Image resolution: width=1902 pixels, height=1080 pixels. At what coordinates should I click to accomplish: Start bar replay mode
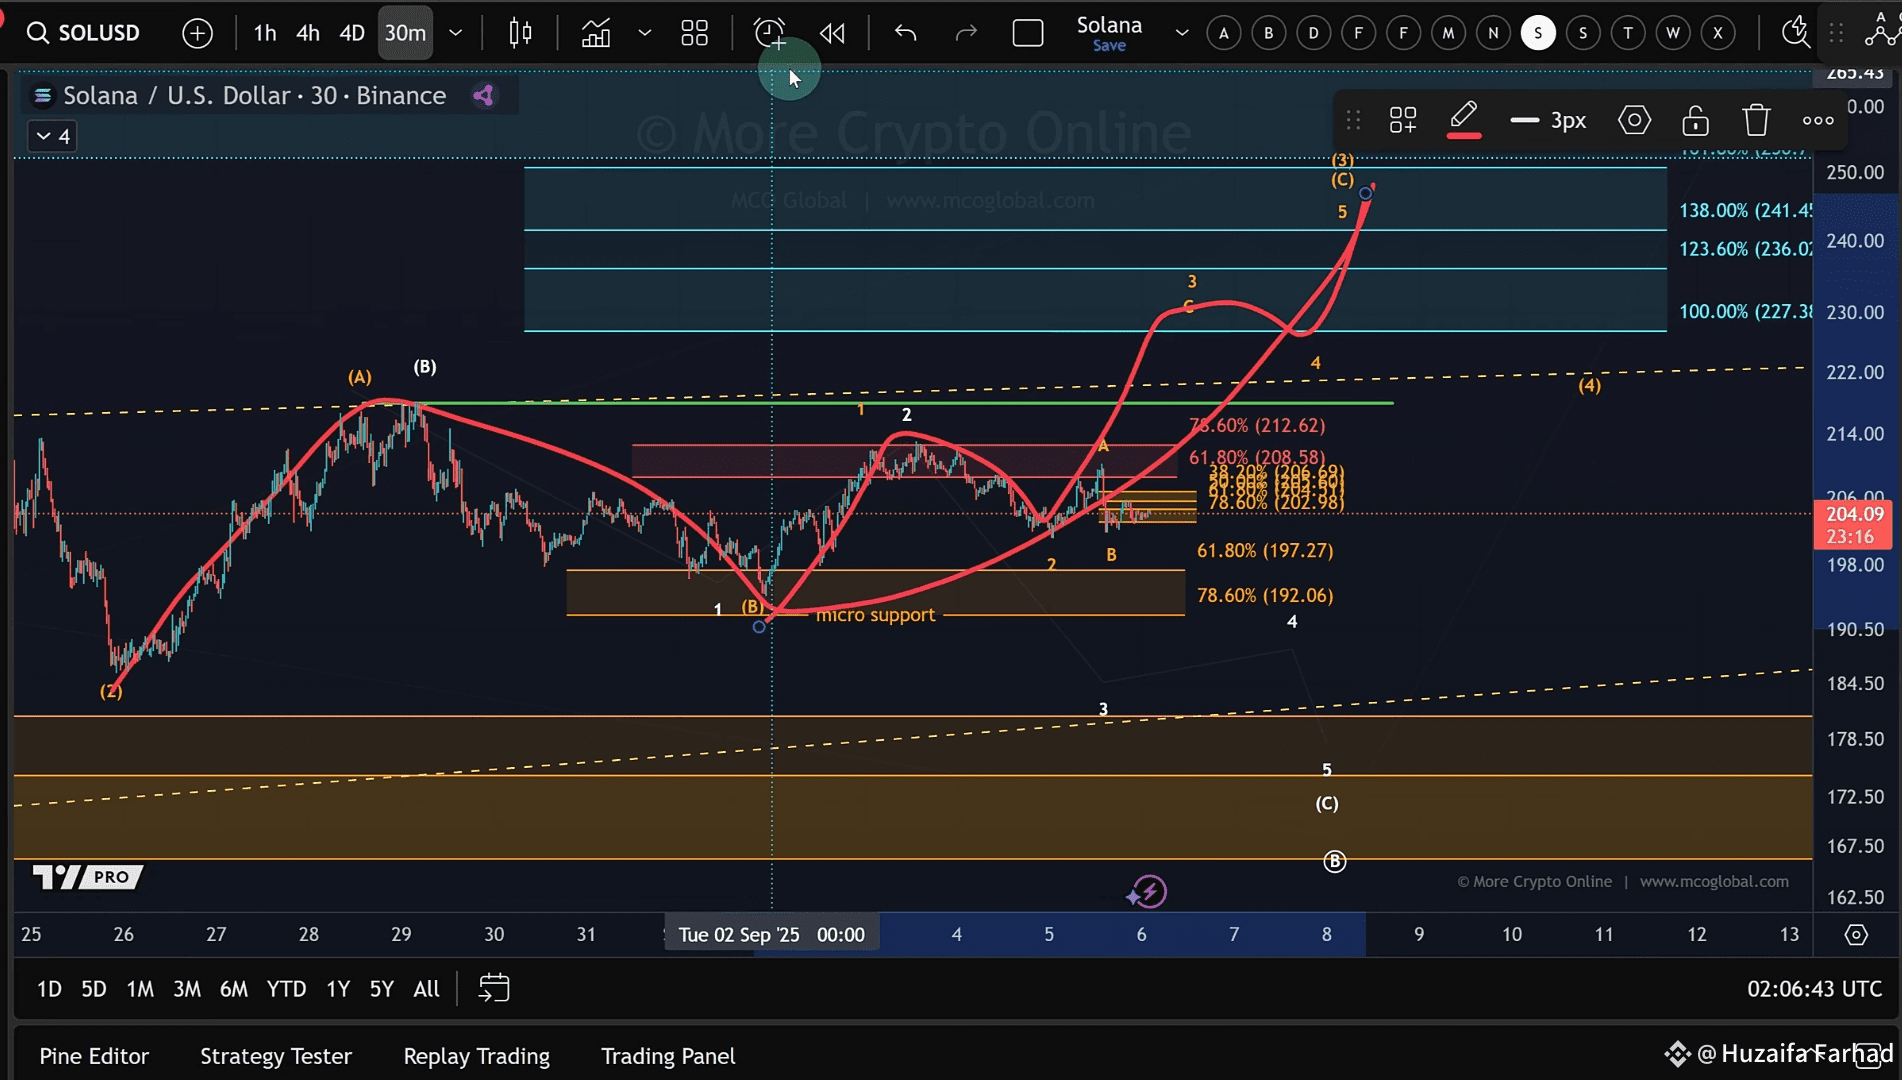pyautogui.click(x=832, y=33)
